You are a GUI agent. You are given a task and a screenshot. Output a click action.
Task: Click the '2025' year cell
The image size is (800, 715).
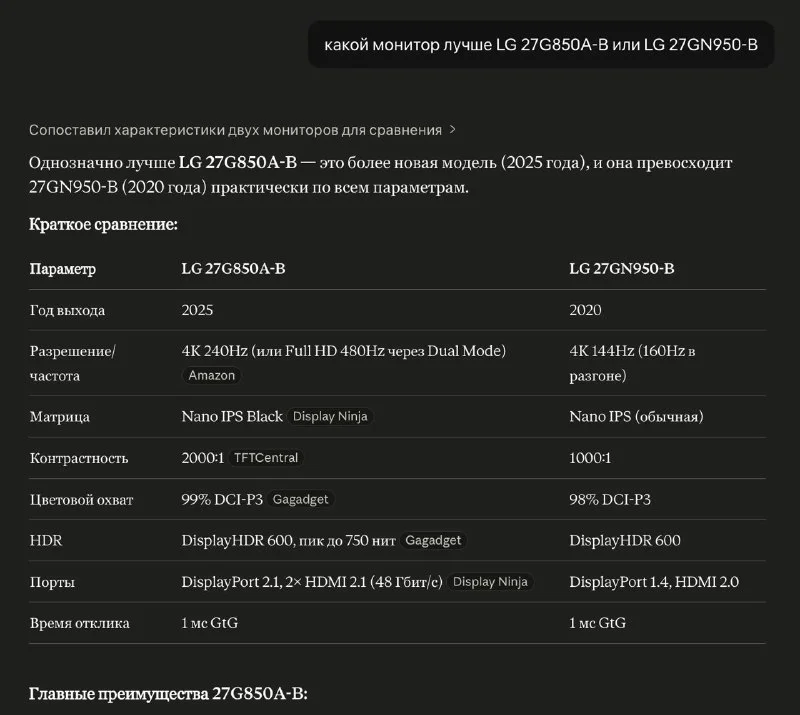197,310
